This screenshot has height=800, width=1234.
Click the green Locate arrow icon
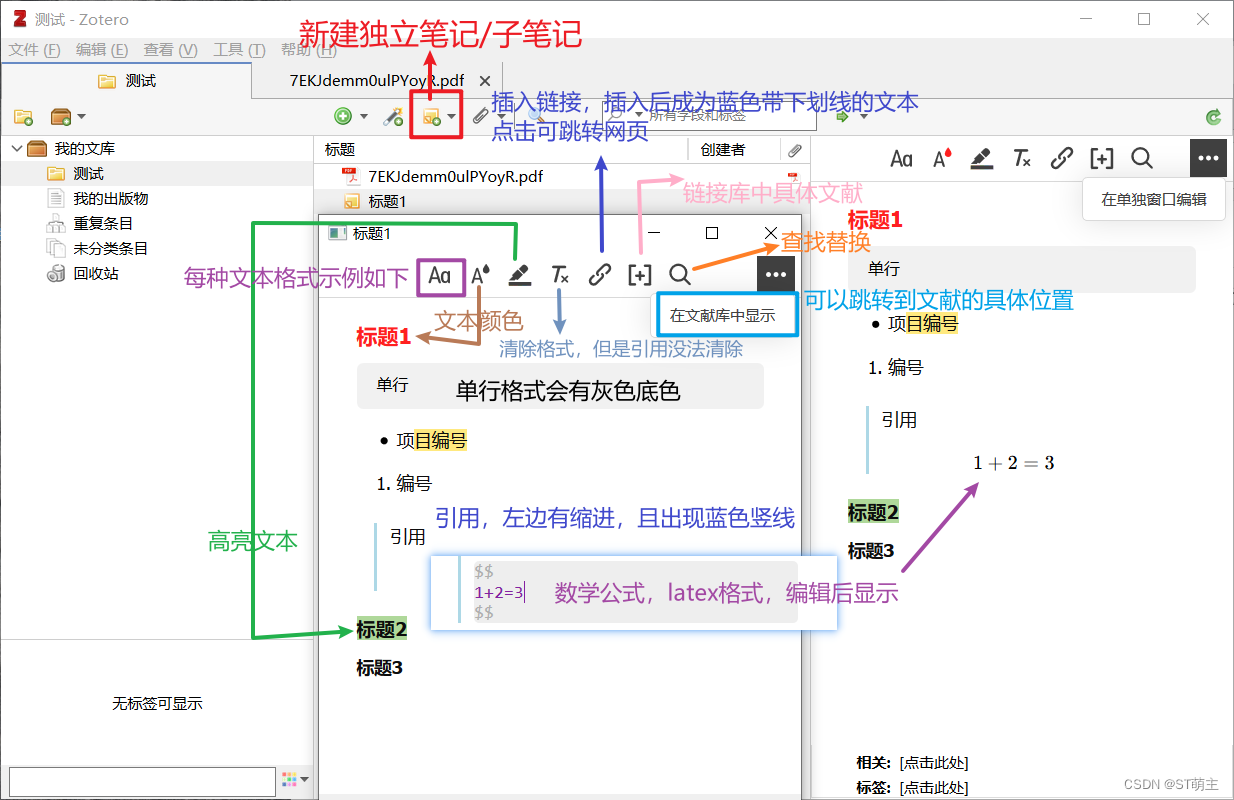point(842,117)
